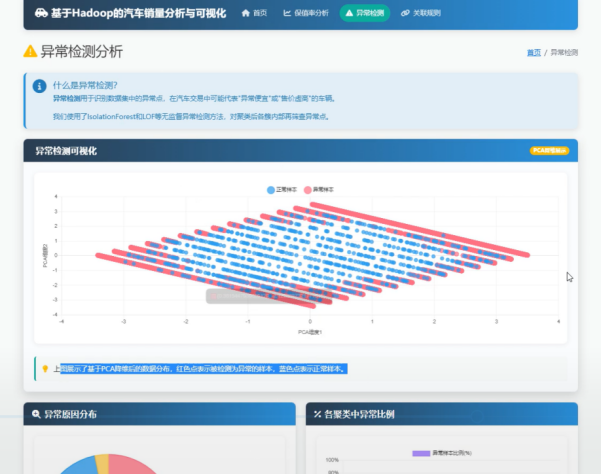The image size is (601, 474).
Task: Click the link icon before 关联规则
Action: pos(405,13)
